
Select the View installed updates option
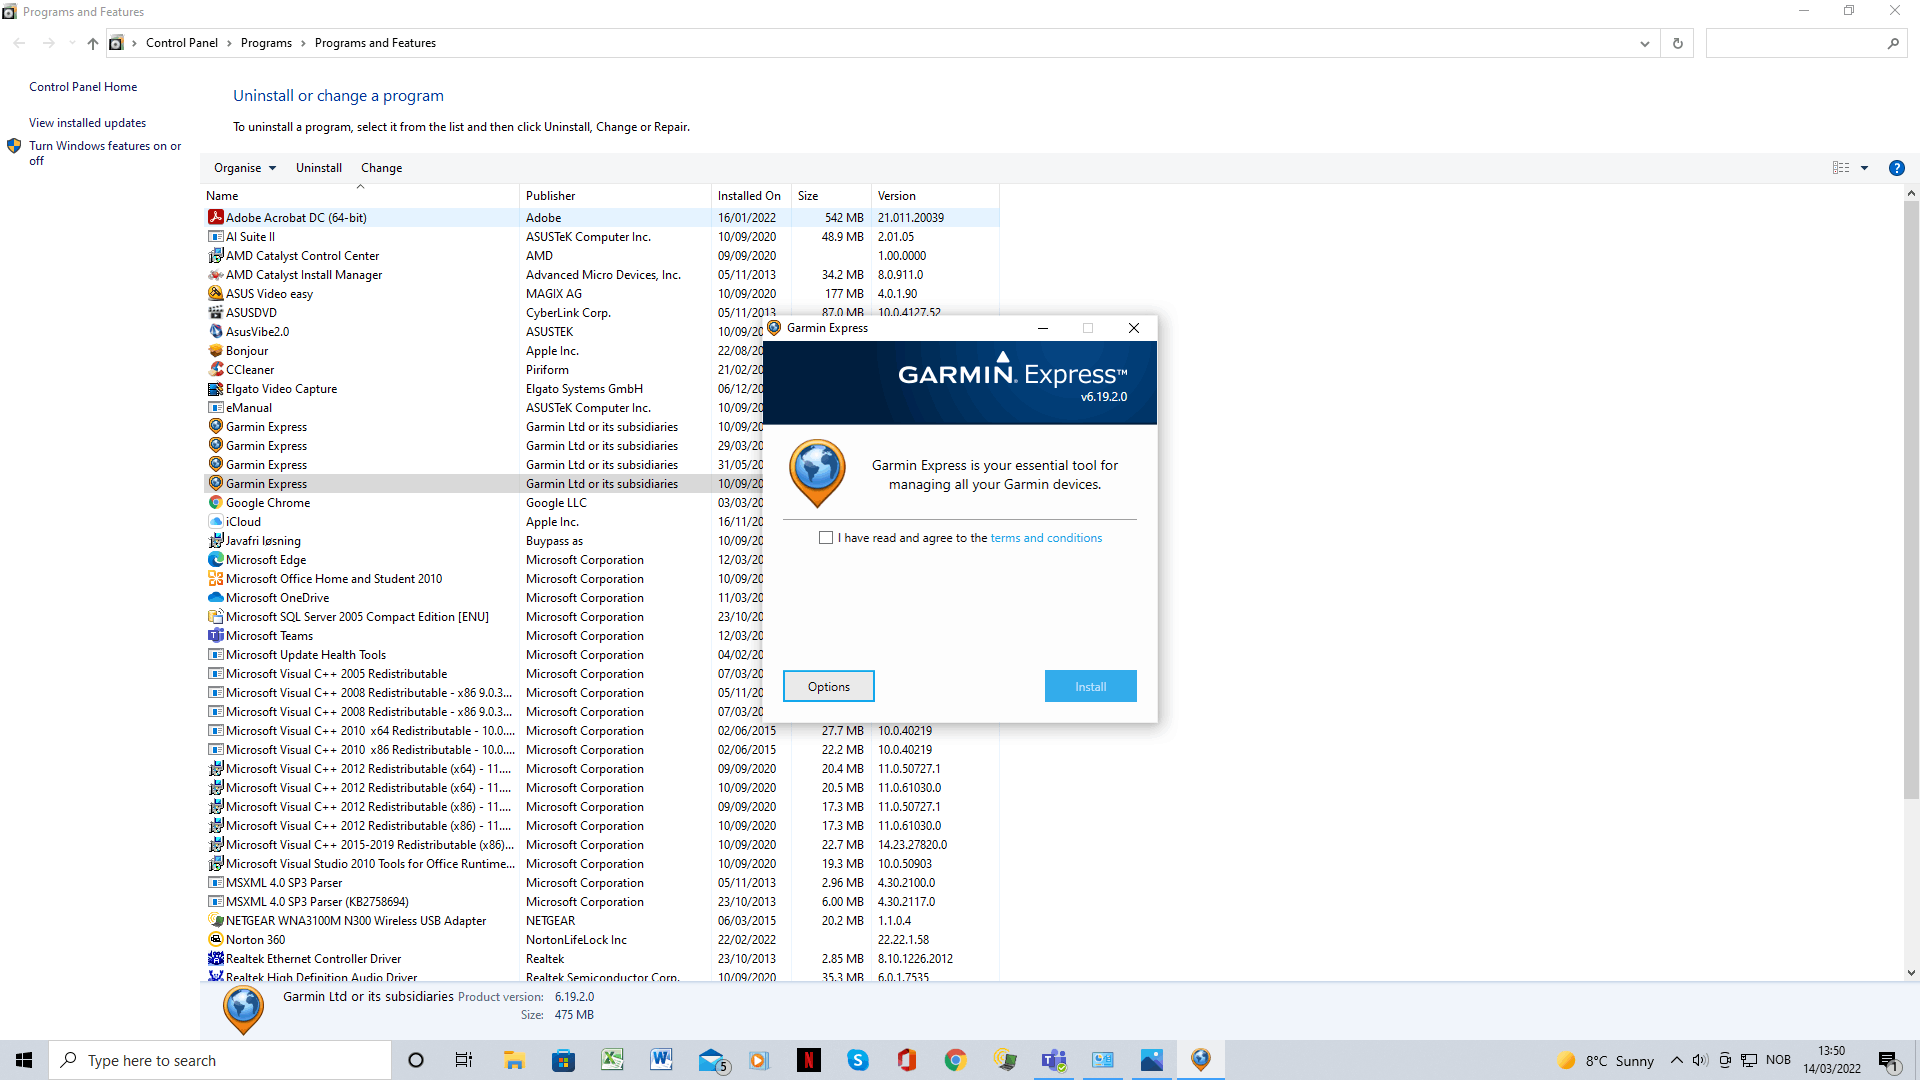[87, 121]
